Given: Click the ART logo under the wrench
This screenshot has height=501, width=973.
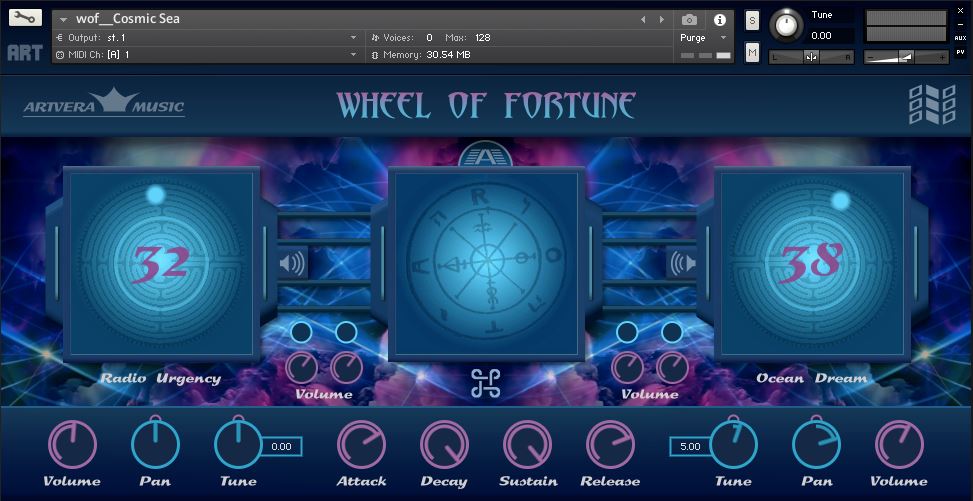Looking at the screenshot, I should click(25, 53).
